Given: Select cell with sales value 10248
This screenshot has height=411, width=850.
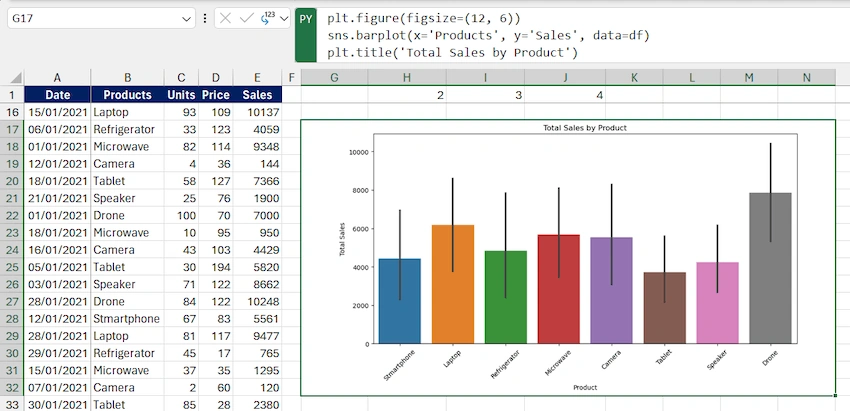Looking at the screenshot, I should click(x=257, y=301).
